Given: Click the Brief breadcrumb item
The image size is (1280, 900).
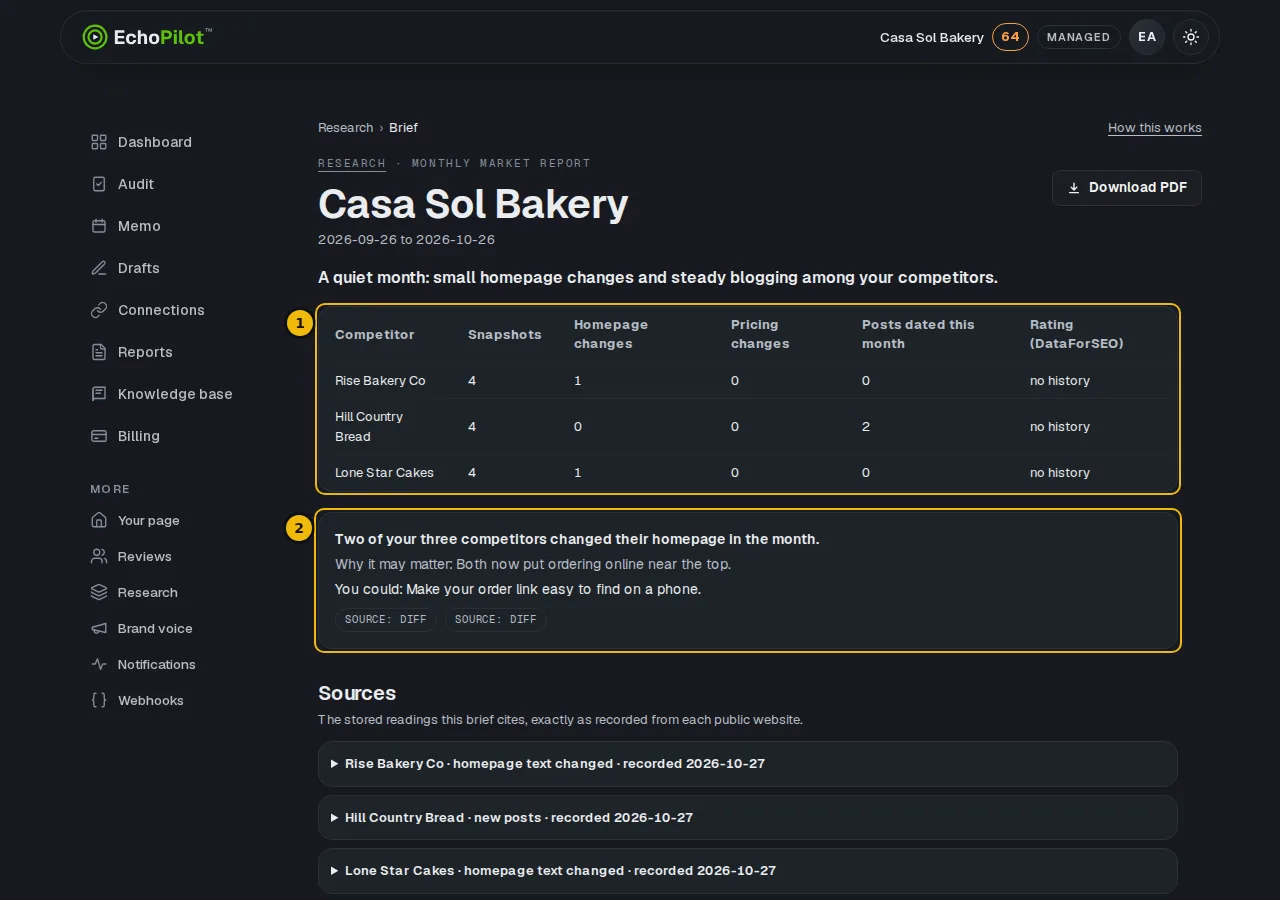Looking at the screenshot, I should (403, 128).
